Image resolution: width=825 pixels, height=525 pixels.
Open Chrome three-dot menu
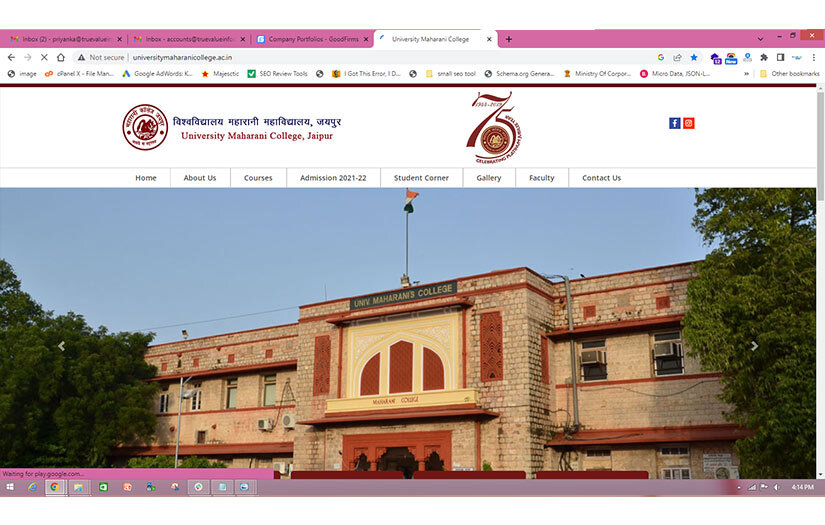[x=813, y=57]
